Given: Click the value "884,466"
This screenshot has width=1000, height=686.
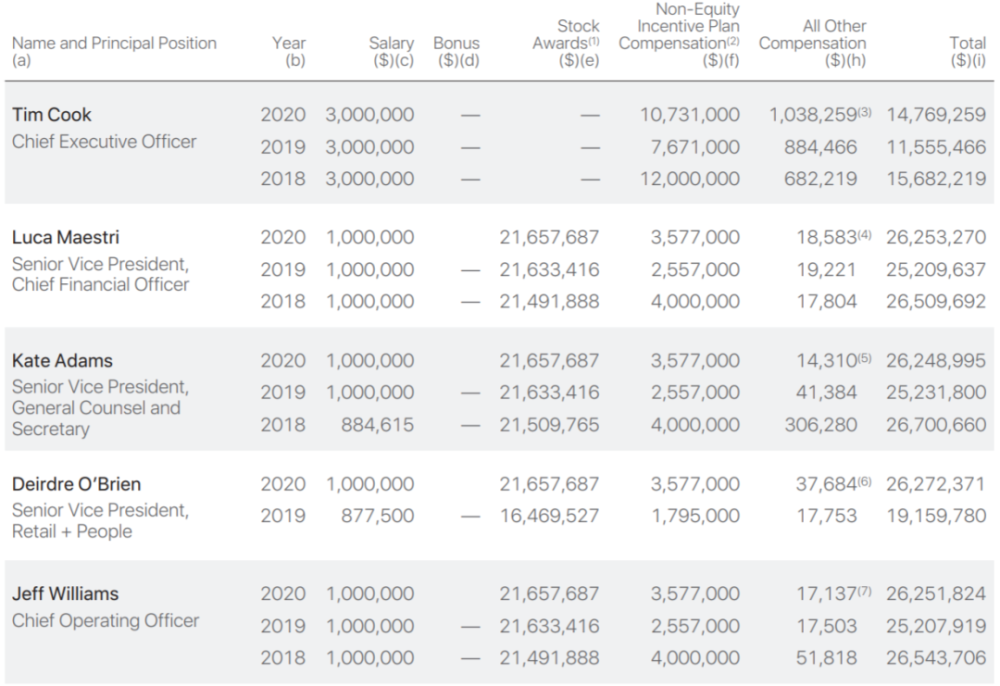Looking at the screenshot, I should (821, 147).
